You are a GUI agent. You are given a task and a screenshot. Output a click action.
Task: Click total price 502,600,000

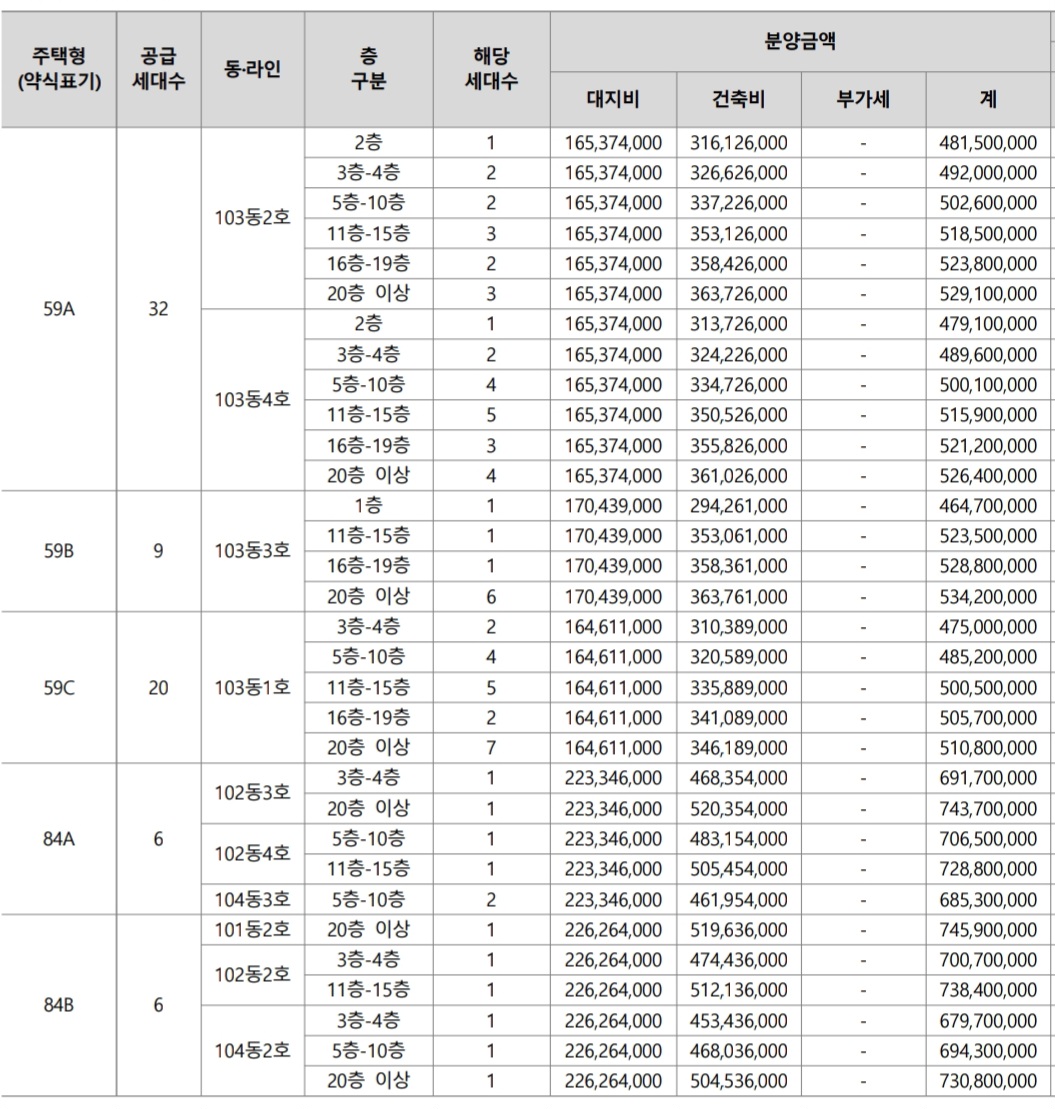pos(989,203)
